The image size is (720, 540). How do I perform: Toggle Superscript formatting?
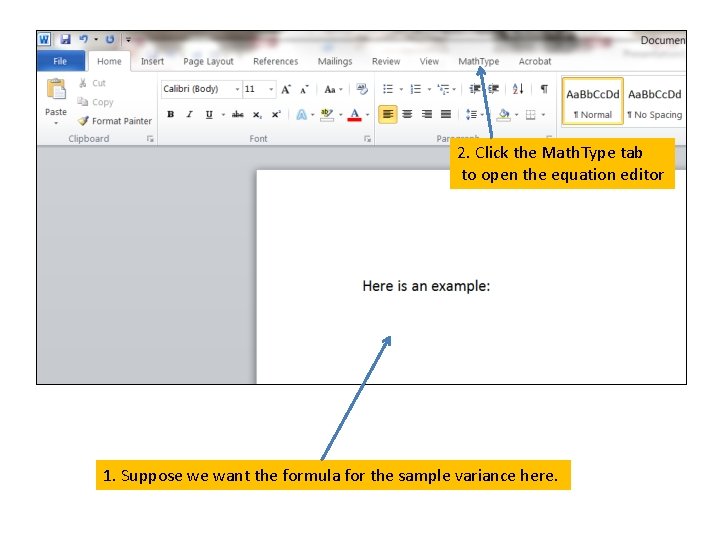click(276, 114)
